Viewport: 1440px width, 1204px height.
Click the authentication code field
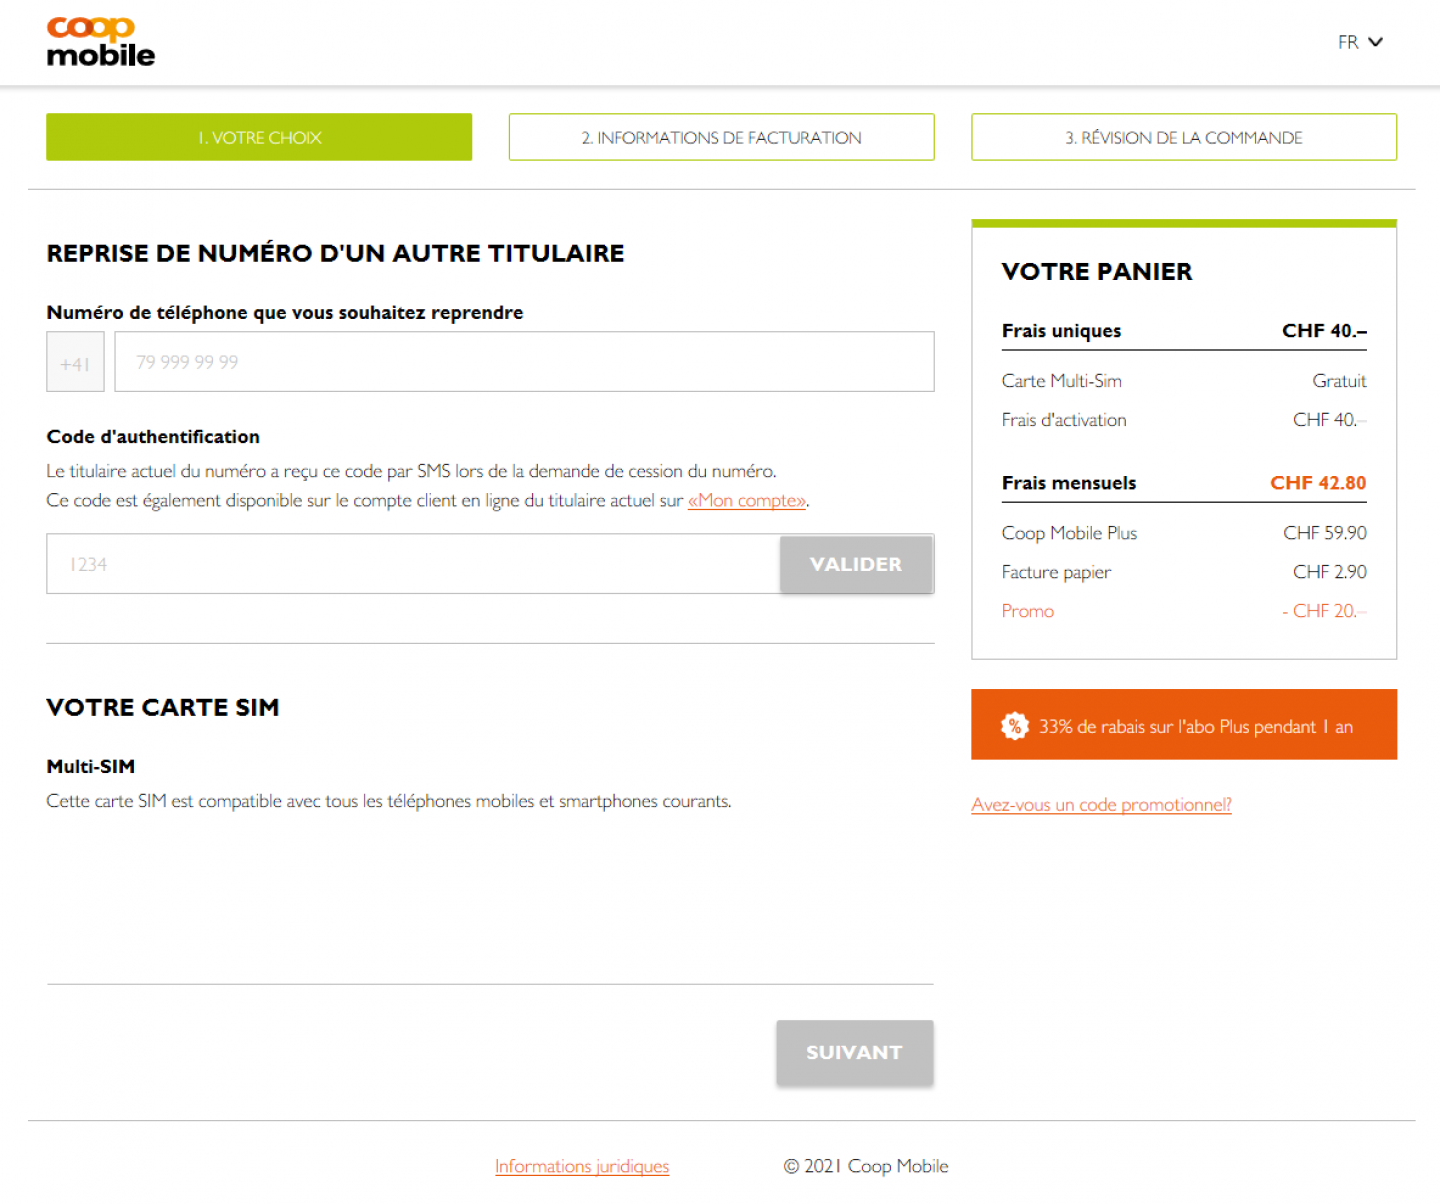(x=413, y=564)
